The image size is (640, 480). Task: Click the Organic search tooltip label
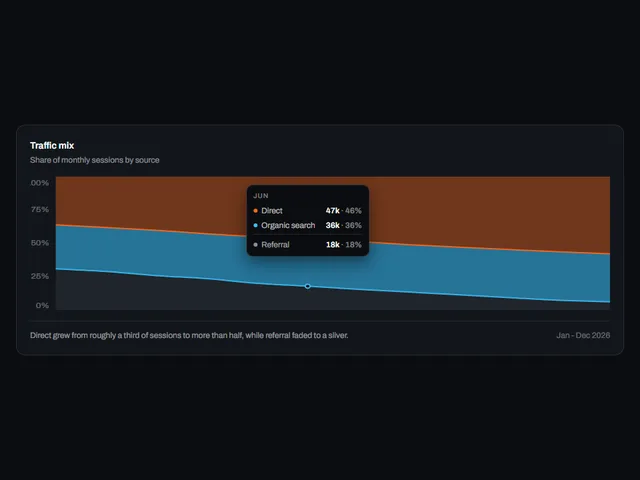pos(288,225)
